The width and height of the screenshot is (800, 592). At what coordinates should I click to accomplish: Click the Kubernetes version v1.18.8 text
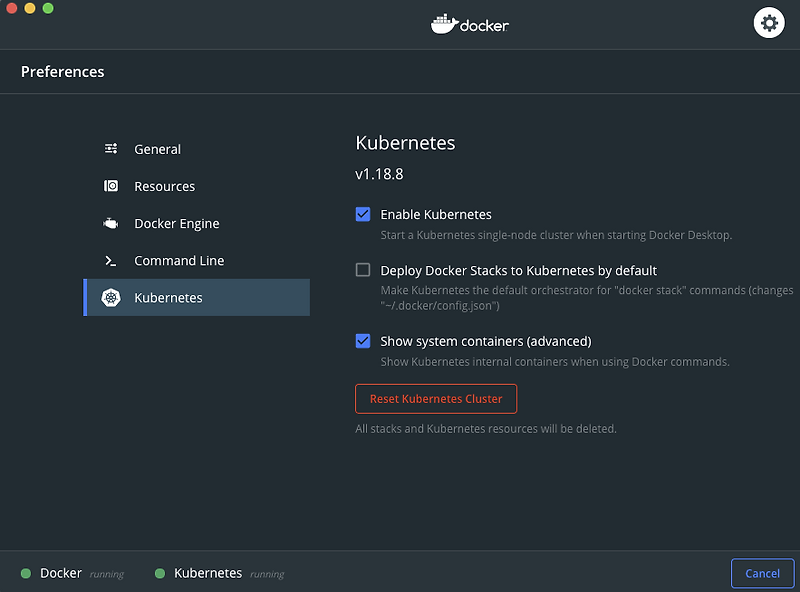point(379,174)
